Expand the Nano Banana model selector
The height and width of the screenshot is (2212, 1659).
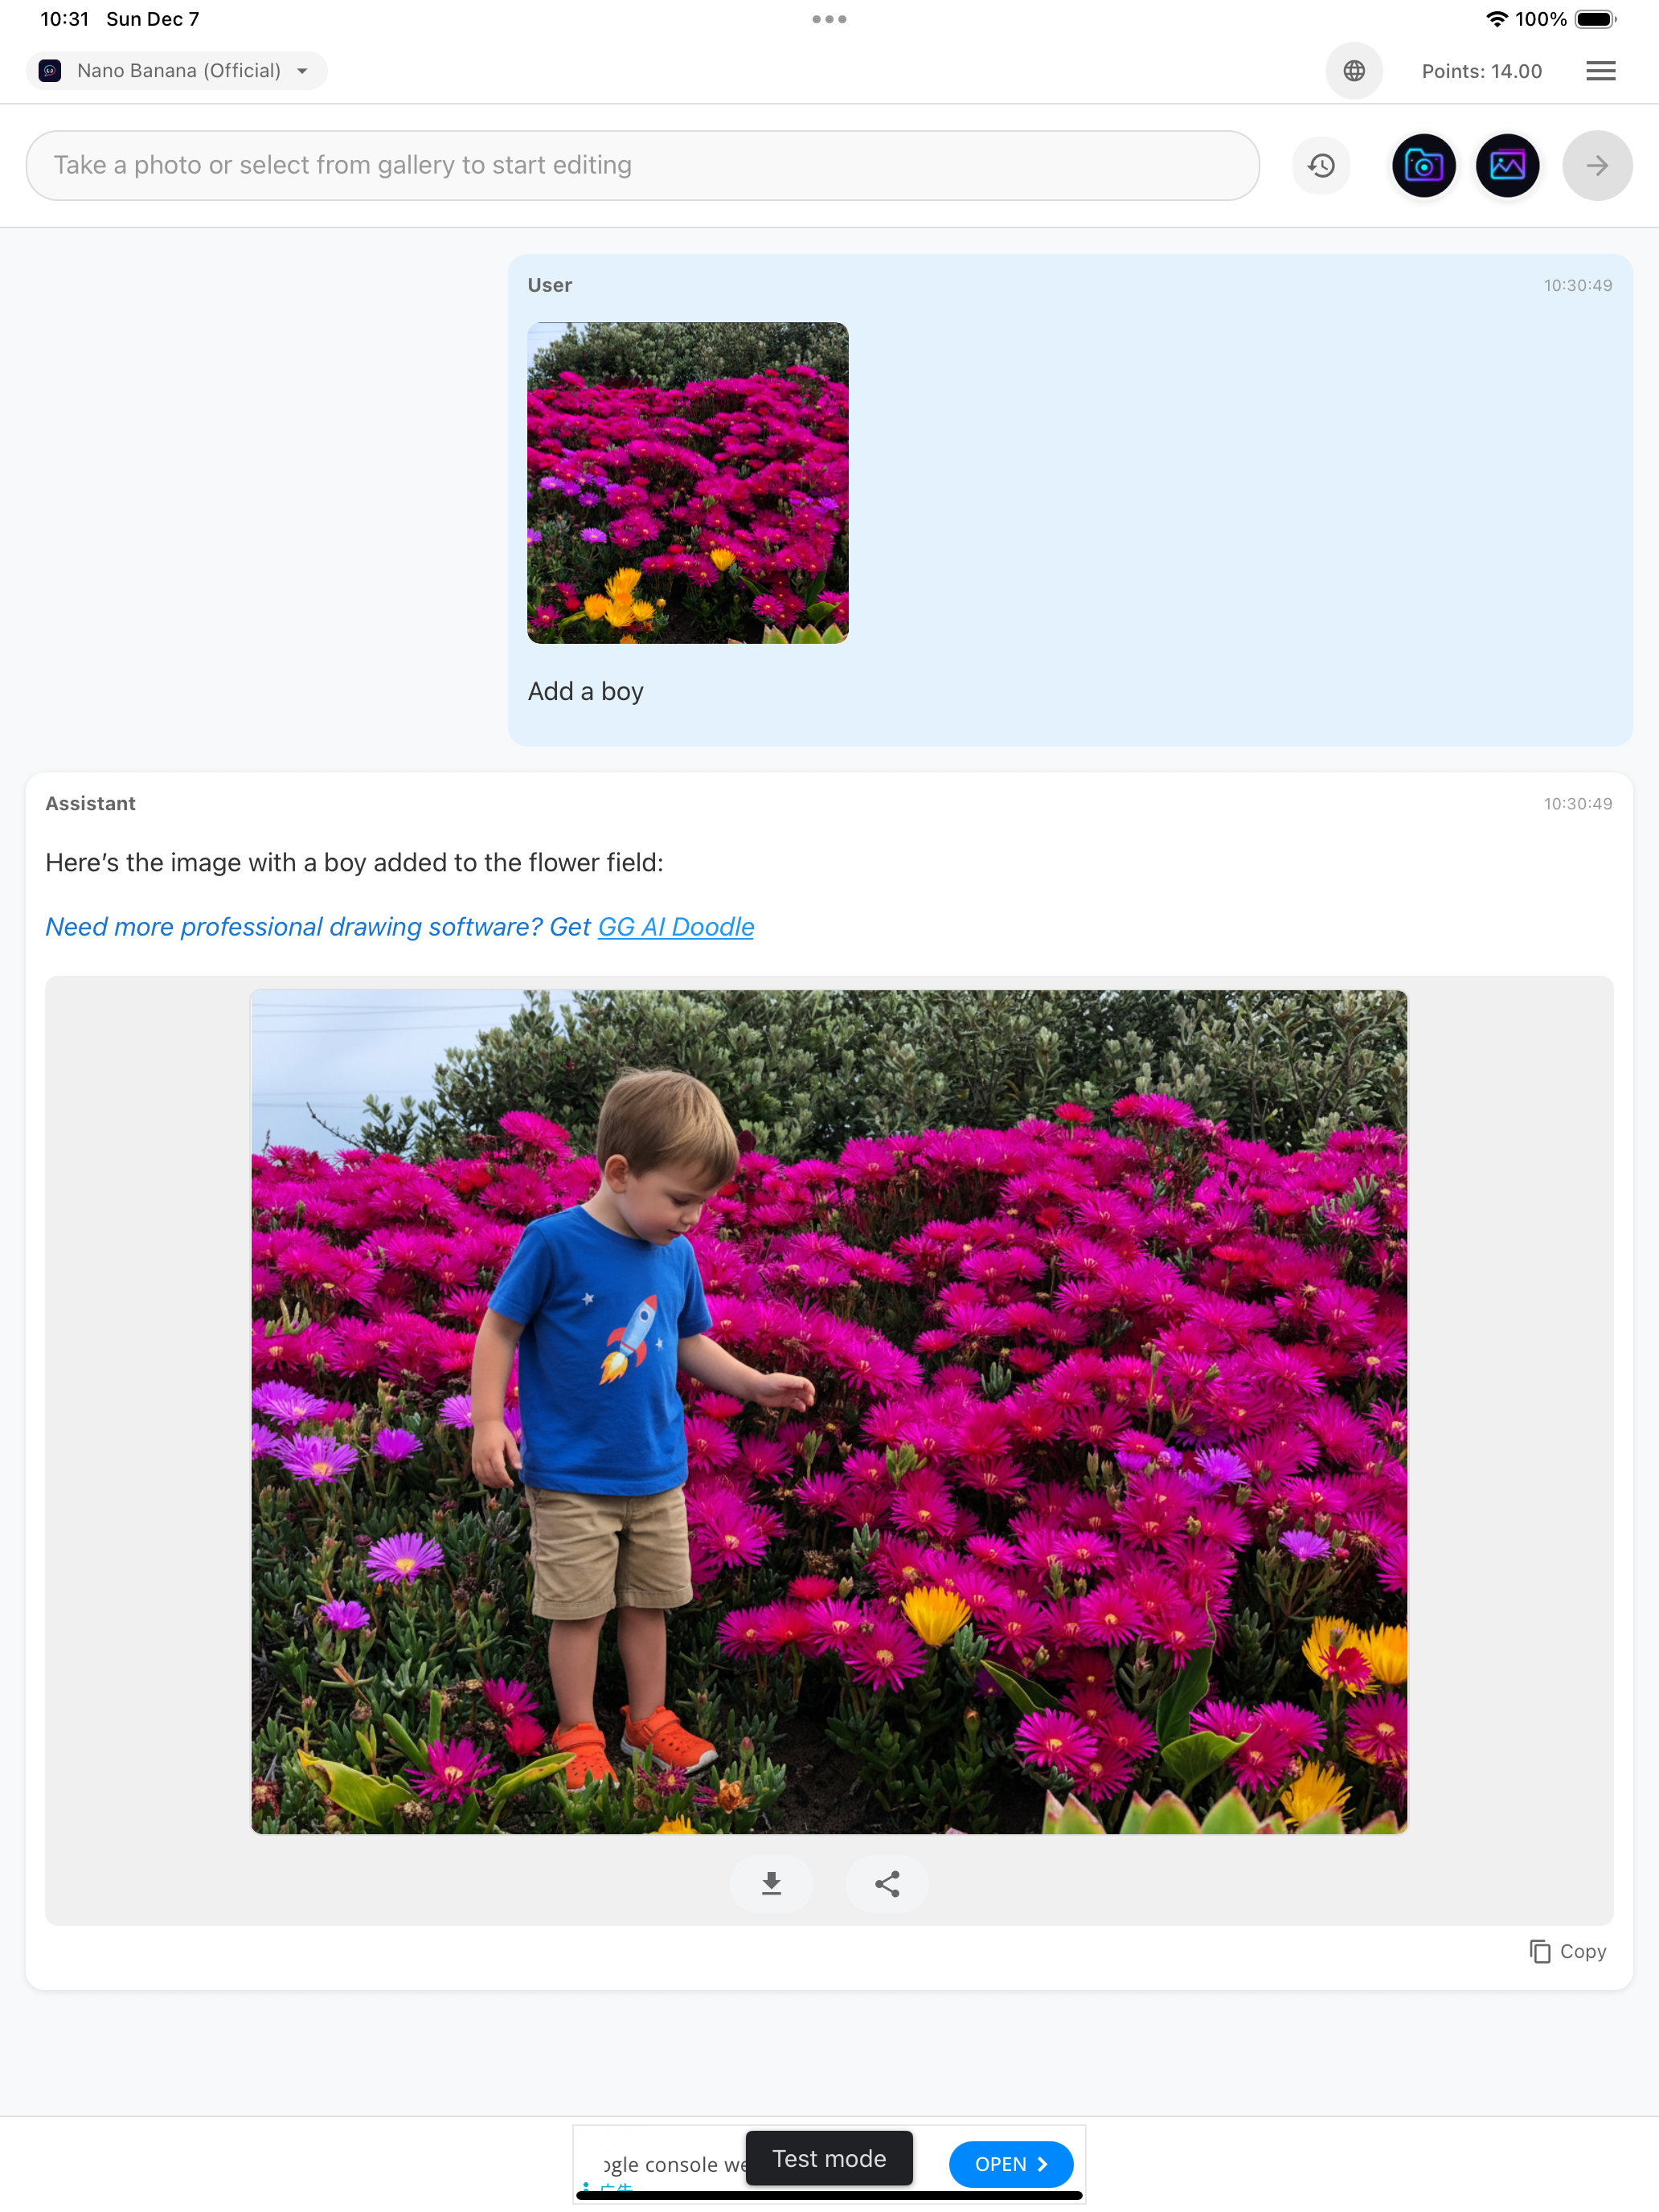(302, 70)
